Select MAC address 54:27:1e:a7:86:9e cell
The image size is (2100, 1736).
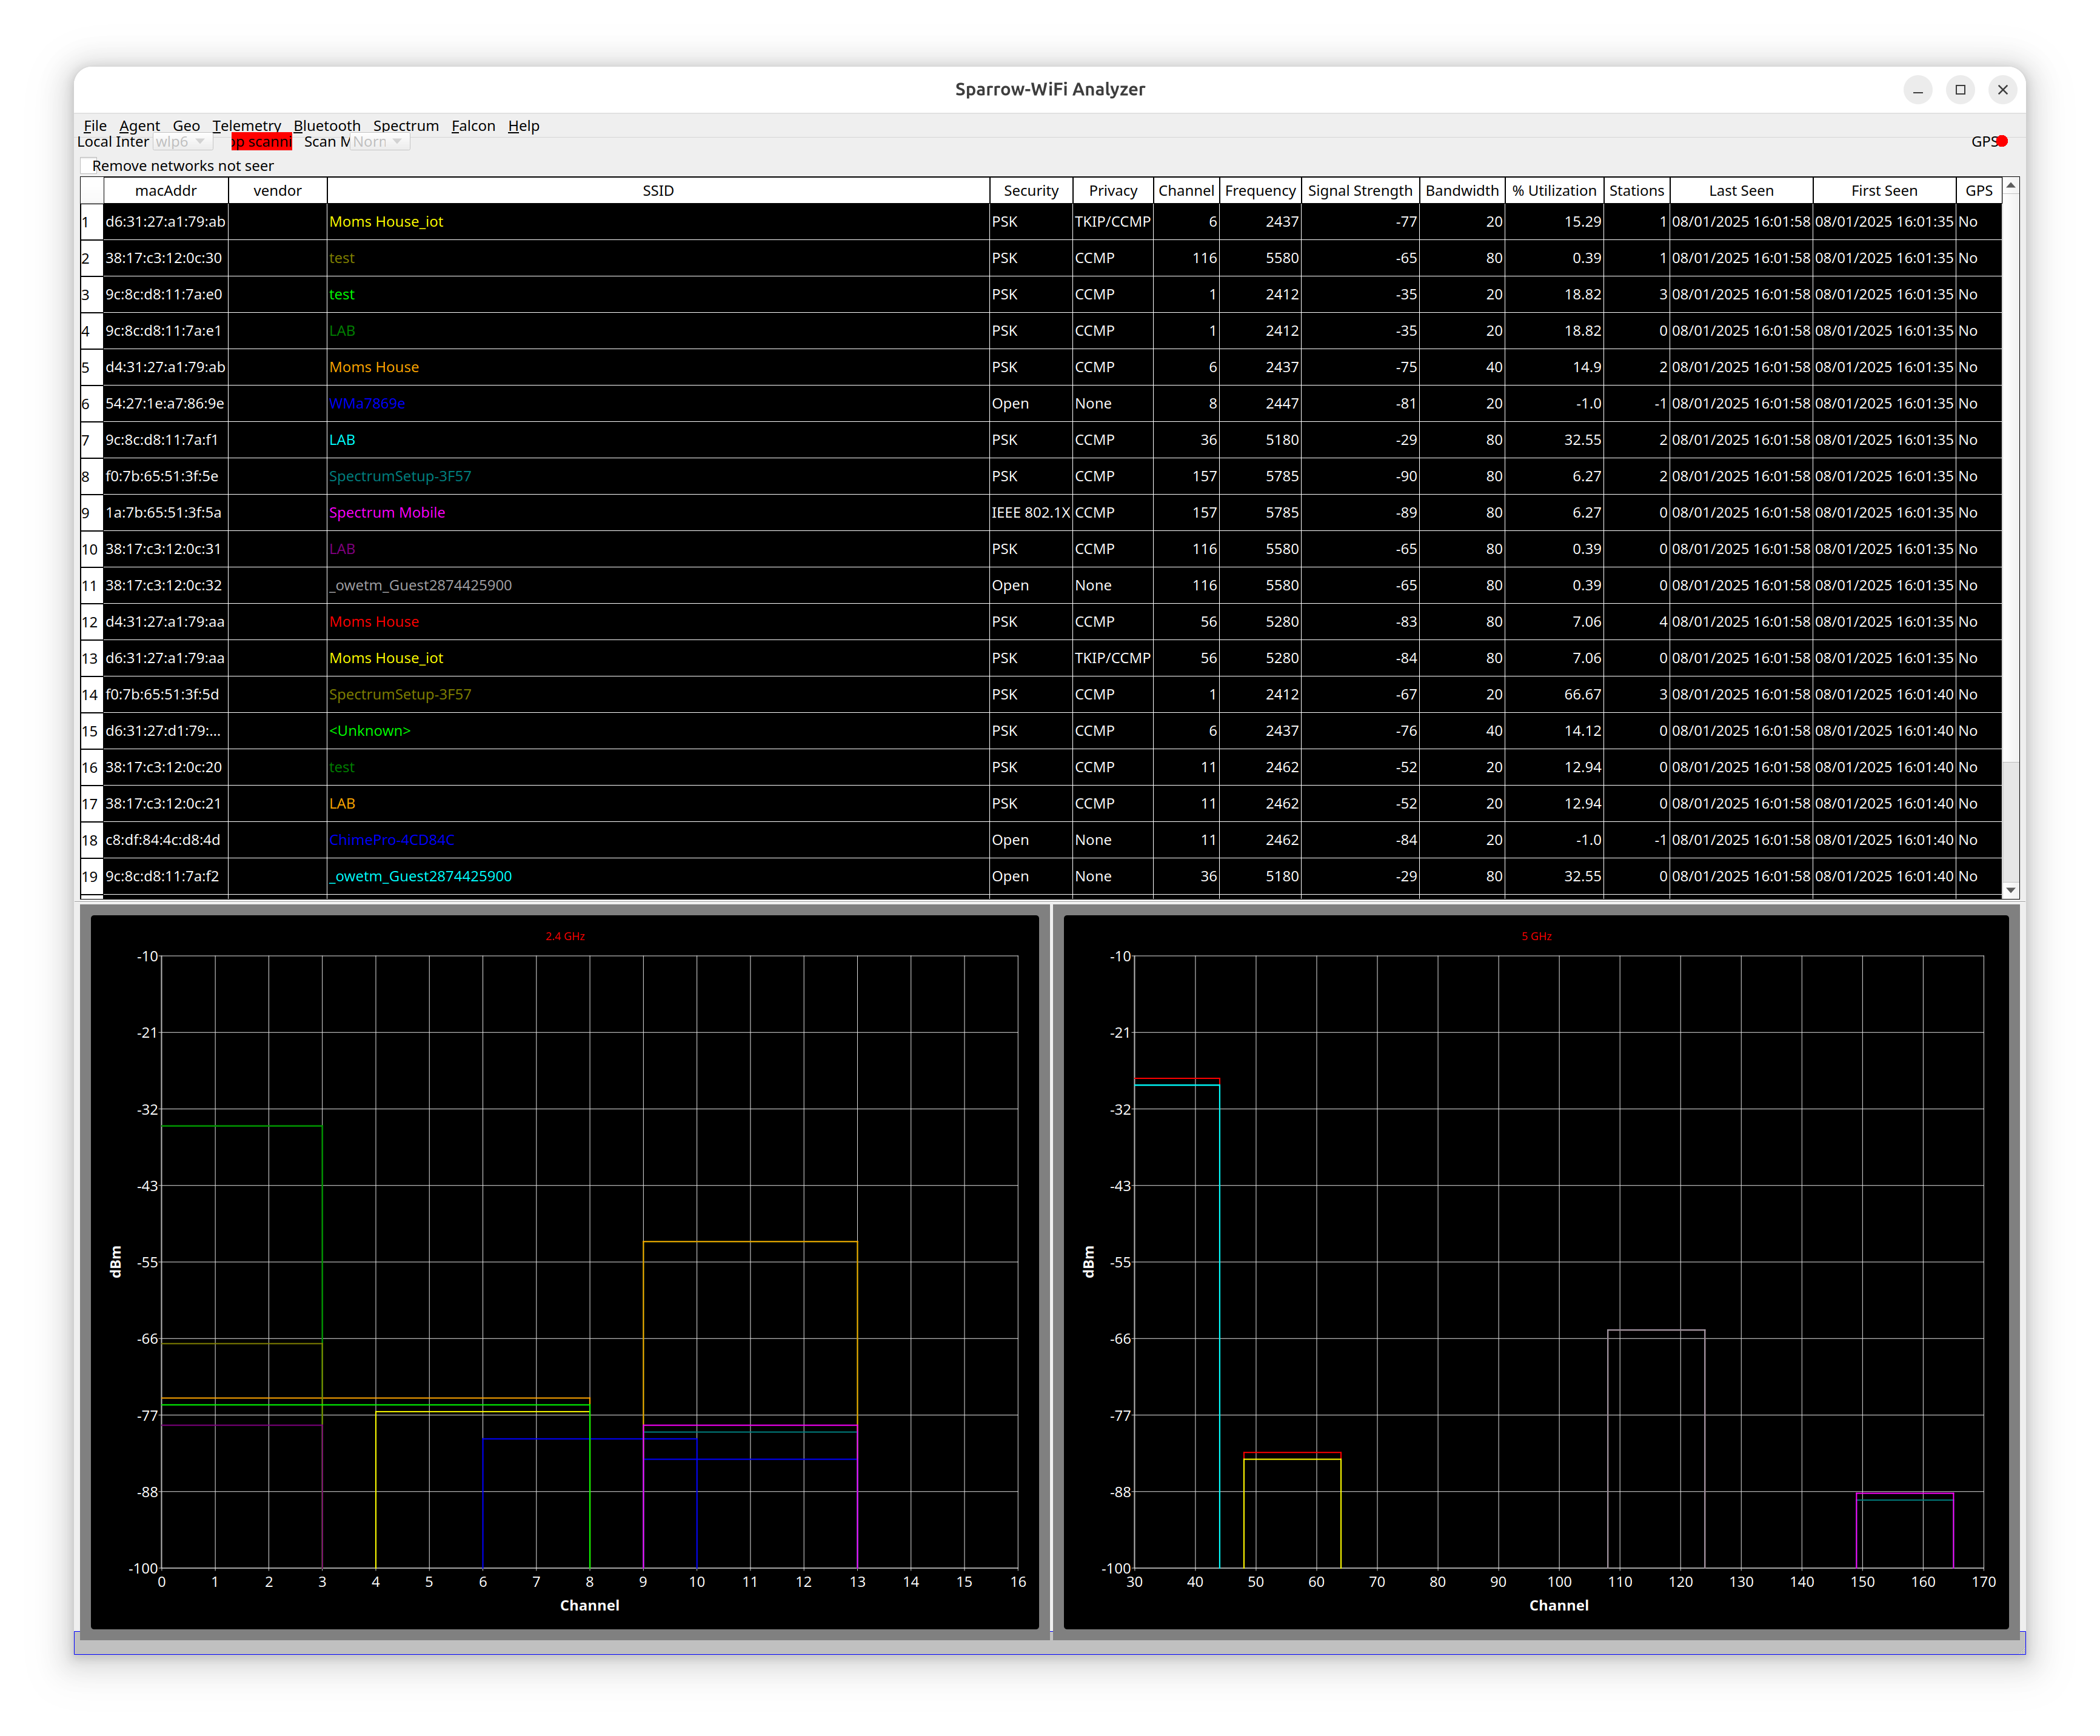(166, 404)
